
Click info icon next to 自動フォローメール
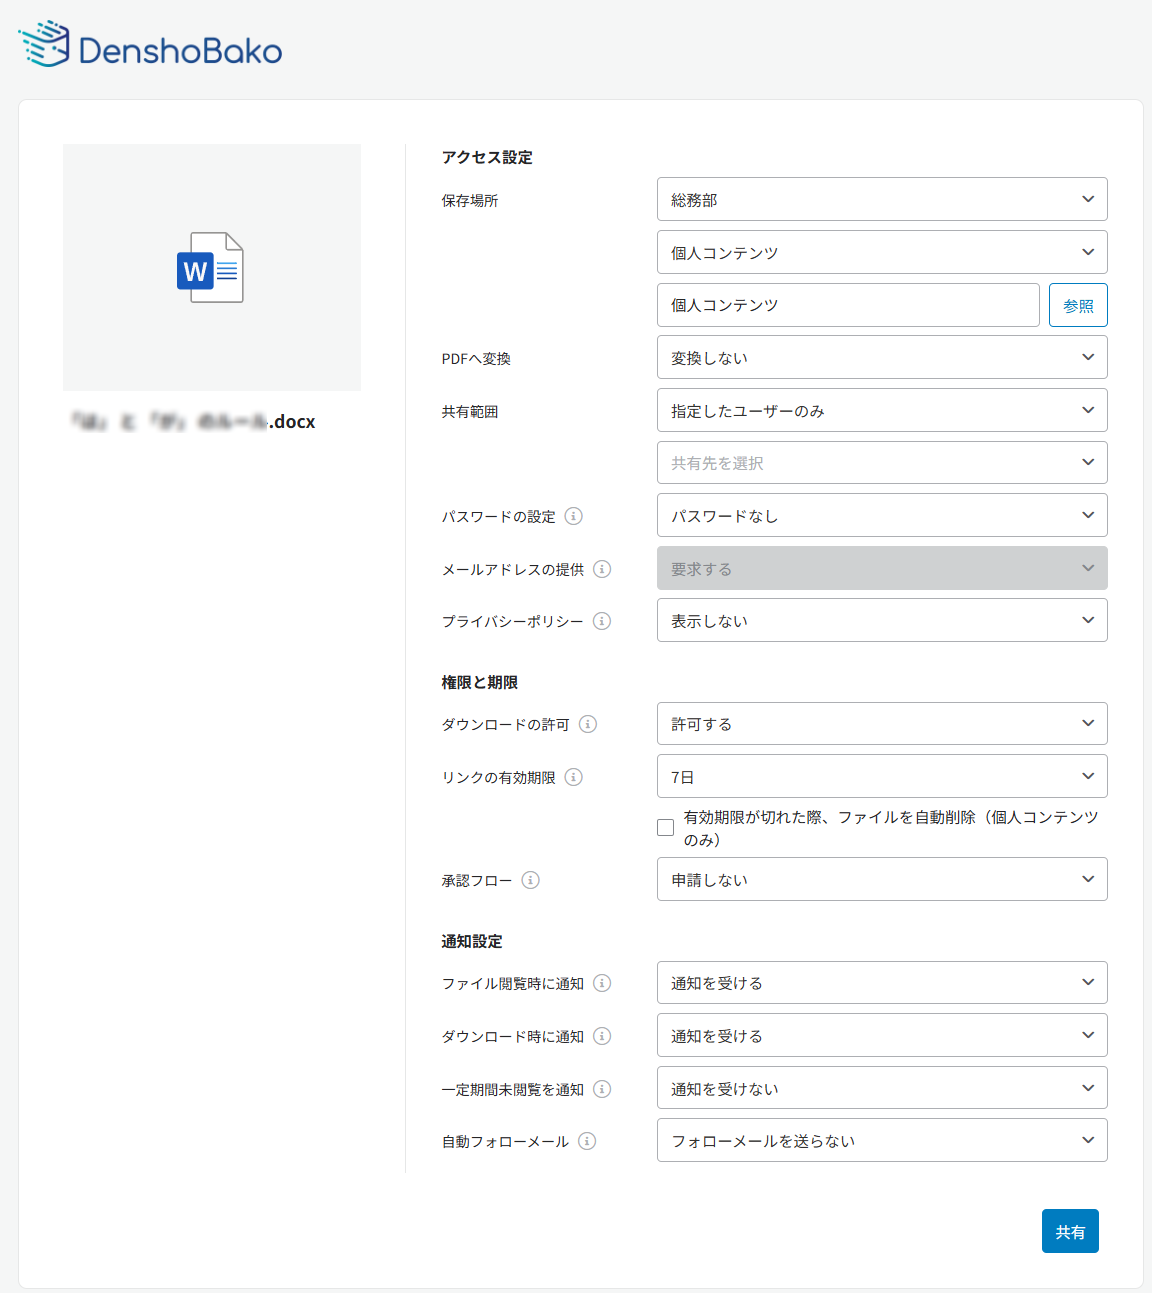588,1141
